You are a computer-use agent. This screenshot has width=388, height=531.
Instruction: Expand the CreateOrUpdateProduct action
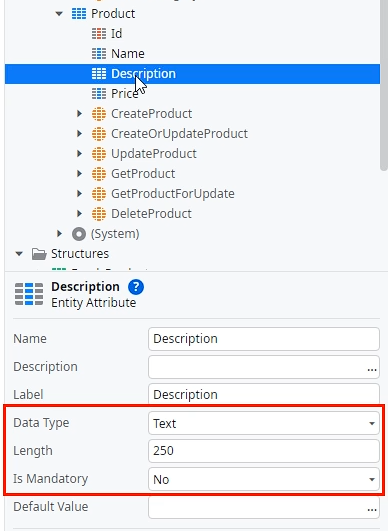[x=79, y=134]
